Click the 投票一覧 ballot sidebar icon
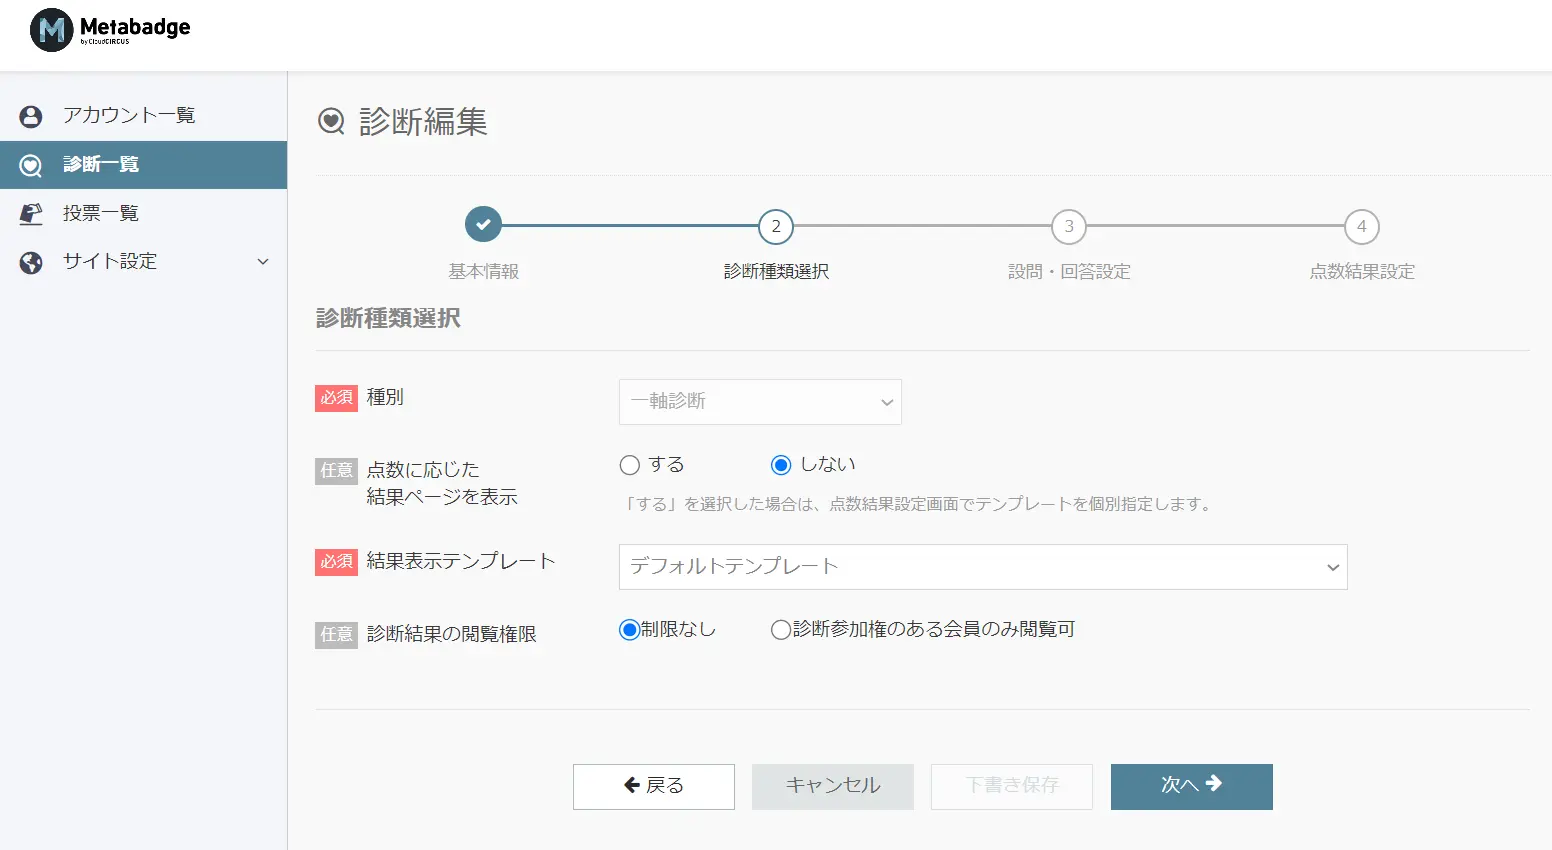 31,213
